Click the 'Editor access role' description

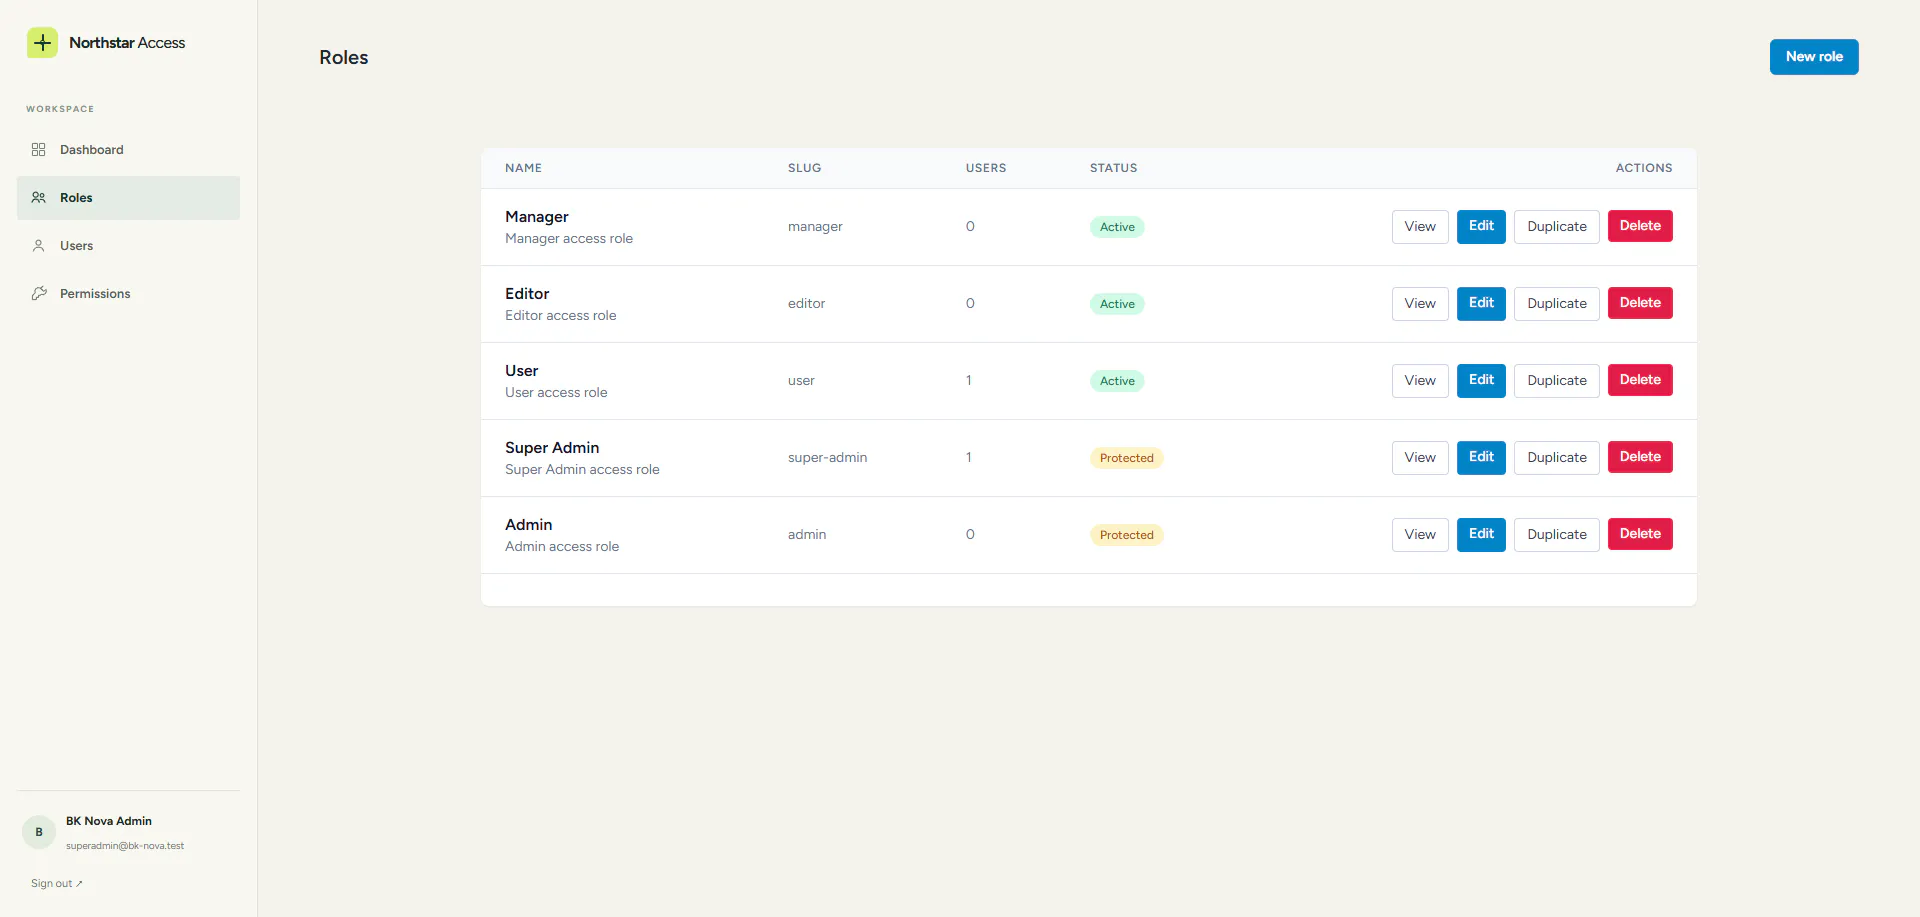pyautogui.click(x=560, y=316)
